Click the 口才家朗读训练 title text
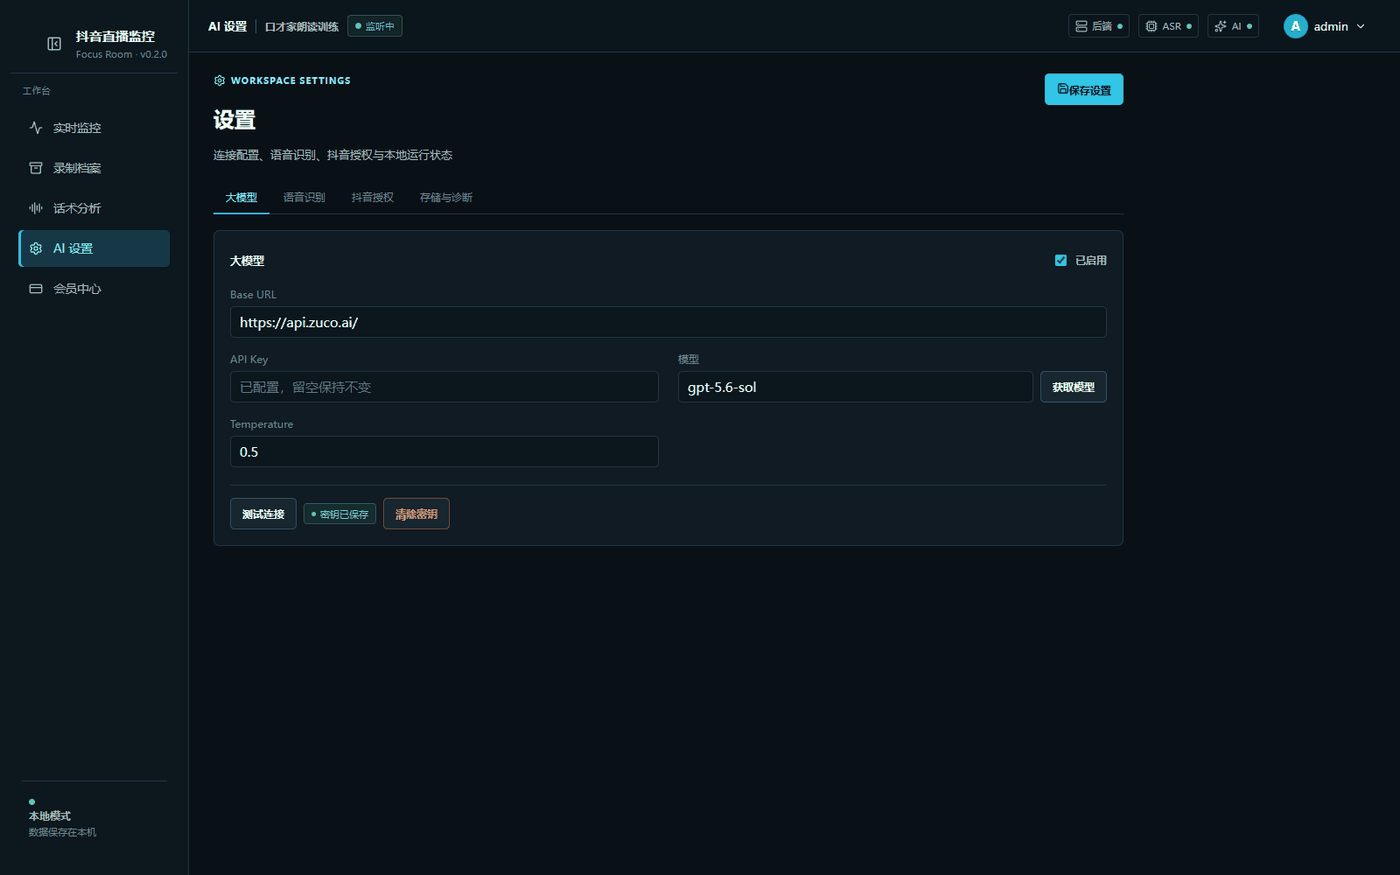The width and height of the screenshot is (1400, 875). [302, 26]
